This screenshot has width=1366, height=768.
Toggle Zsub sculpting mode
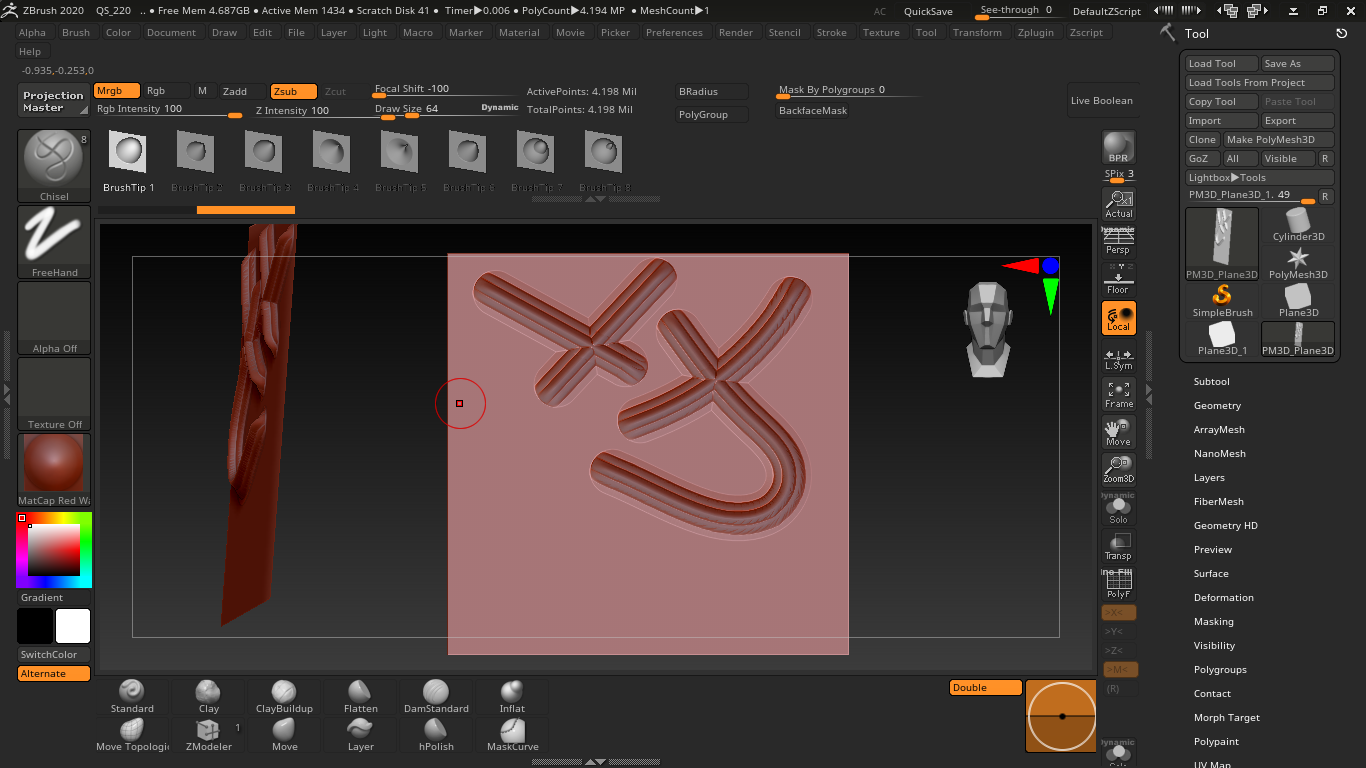pyautogui.click(x=293, y=91)
